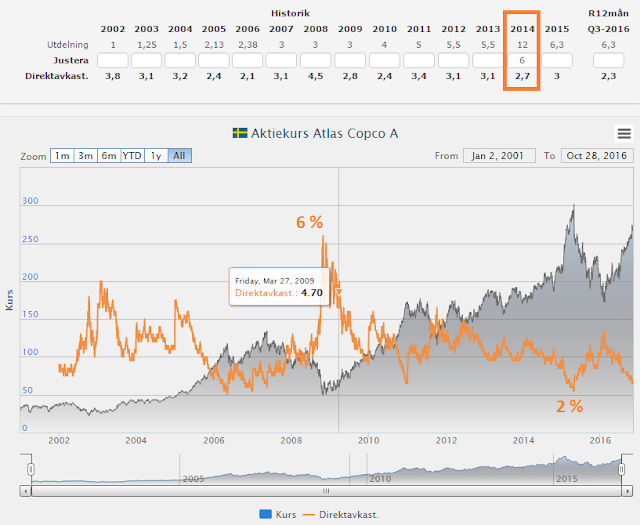Screen dimensions: 640x525
Task: Click the Justera field for 2012
Action: pos(453,60)
